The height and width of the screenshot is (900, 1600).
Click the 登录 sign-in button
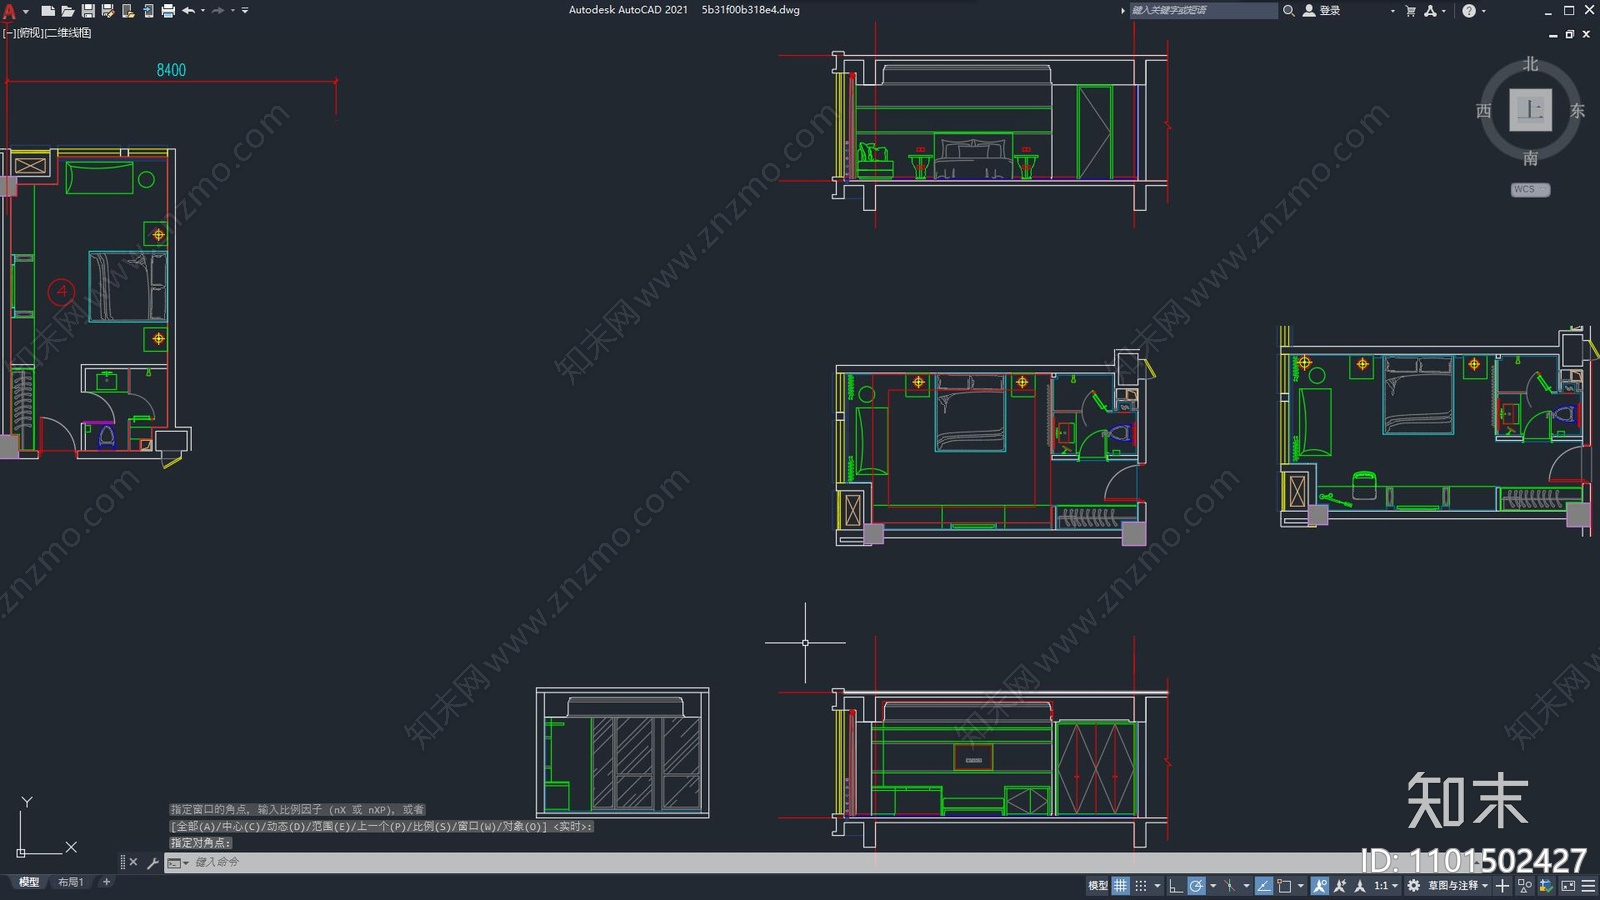pos(1322,11)
